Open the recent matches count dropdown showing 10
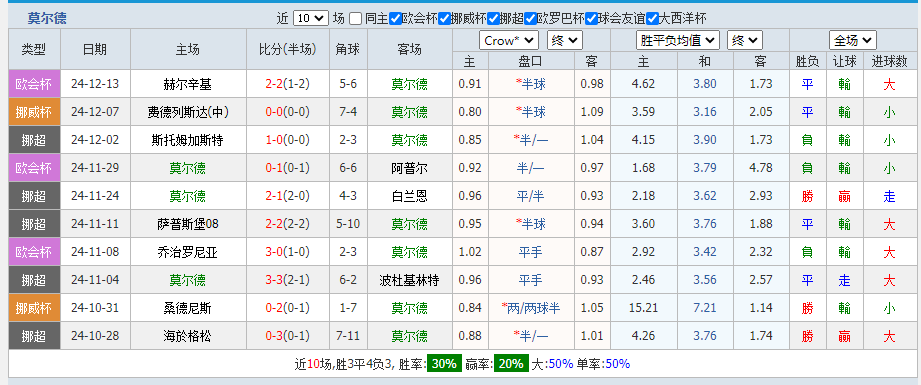This screenshot has height=385, width=921. pyautogui.click(x=310, y=19)
